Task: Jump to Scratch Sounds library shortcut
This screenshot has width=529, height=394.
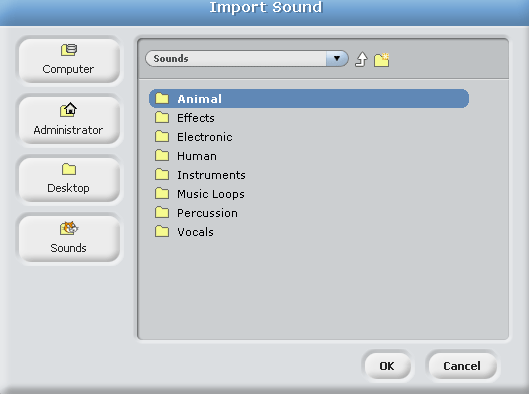Action: pyautogui.click(x=69, y=239)
